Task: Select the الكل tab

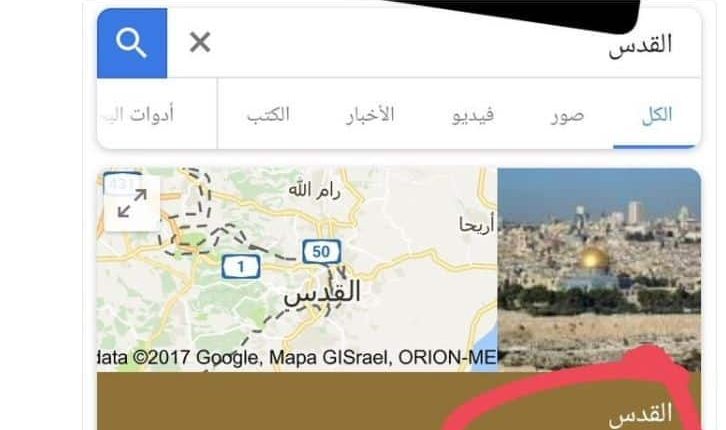Action: (x=656, y=114)
